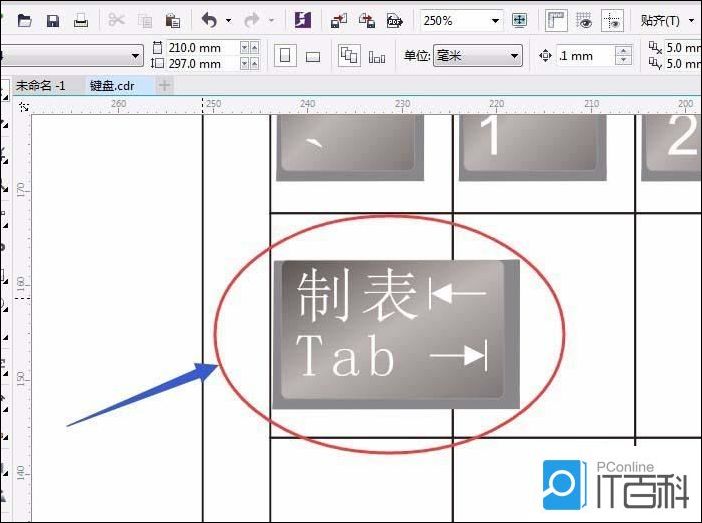Click the nudge distance .1 mm field

coord(586,56)
